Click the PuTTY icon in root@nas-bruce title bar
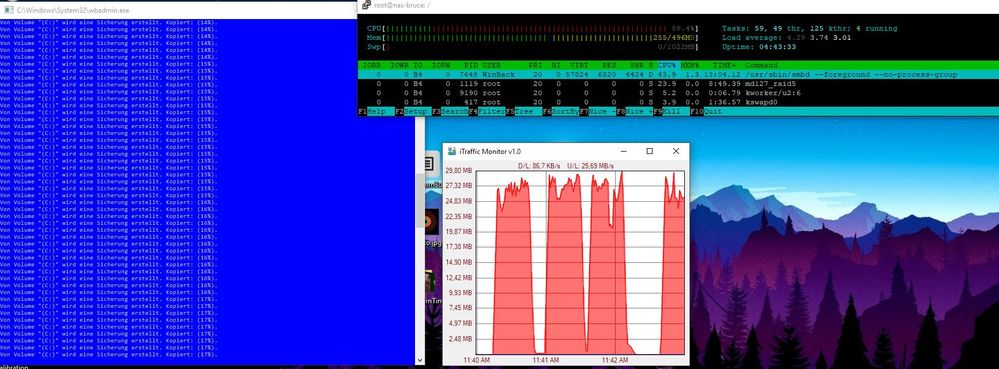 [367, 5]
